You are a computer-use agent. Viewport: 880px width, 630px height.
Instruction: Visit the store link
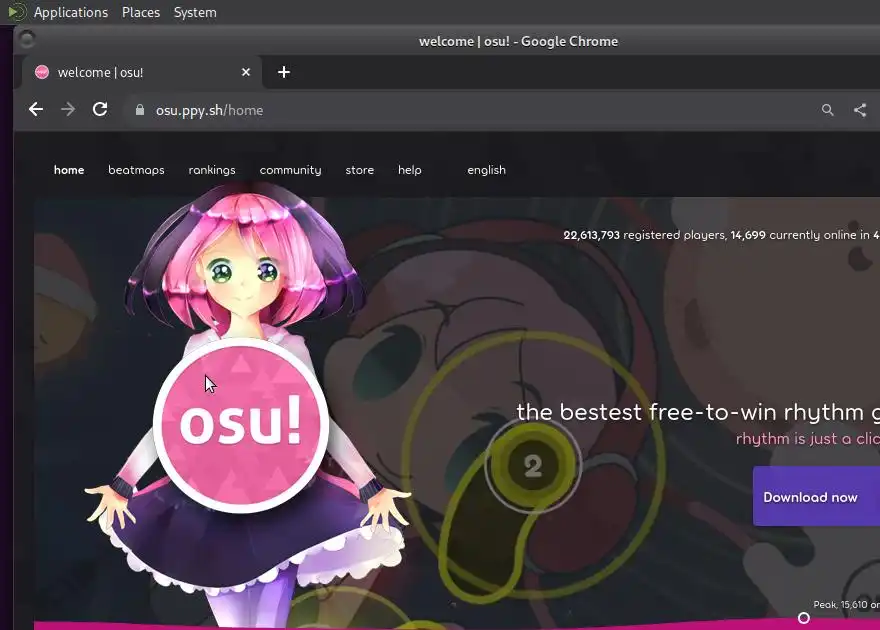[360, 170]
